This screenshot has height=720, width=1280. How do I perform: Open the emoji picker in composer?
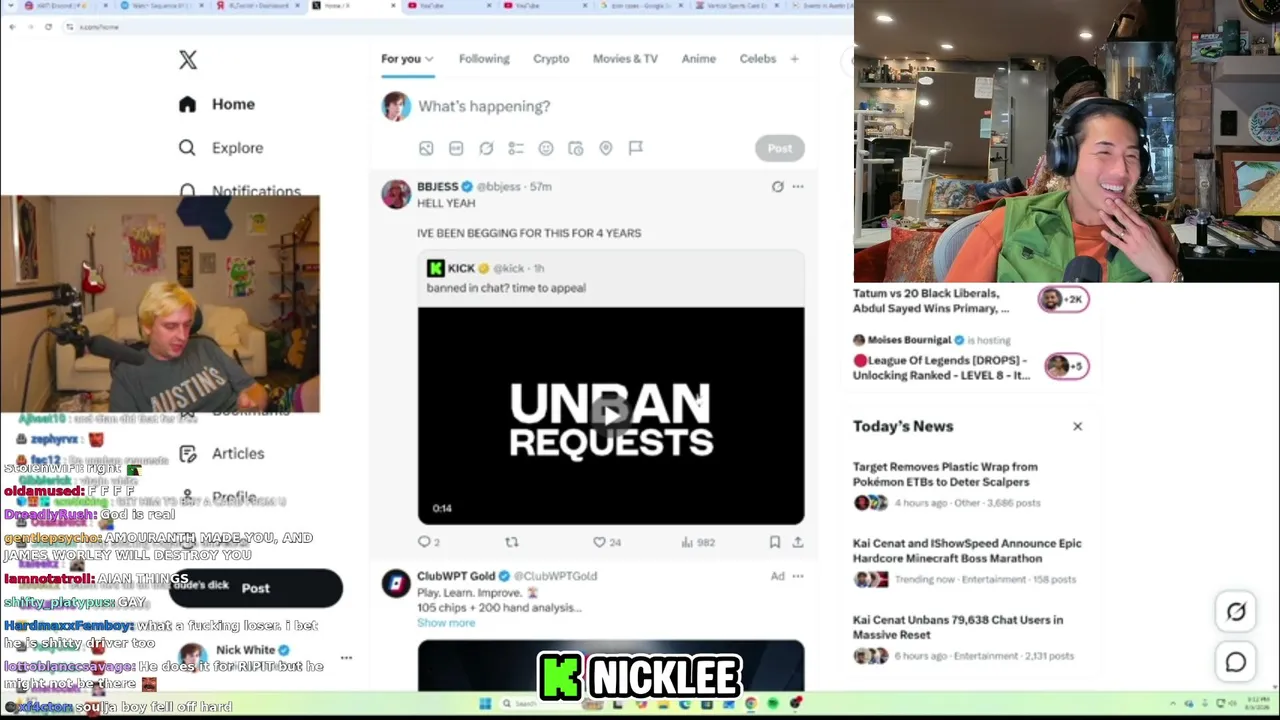coord(546,148)
